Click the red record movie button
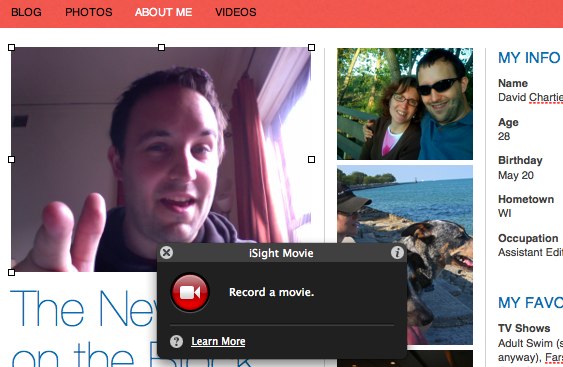563x367 pixels. click(x=190, y=292)
